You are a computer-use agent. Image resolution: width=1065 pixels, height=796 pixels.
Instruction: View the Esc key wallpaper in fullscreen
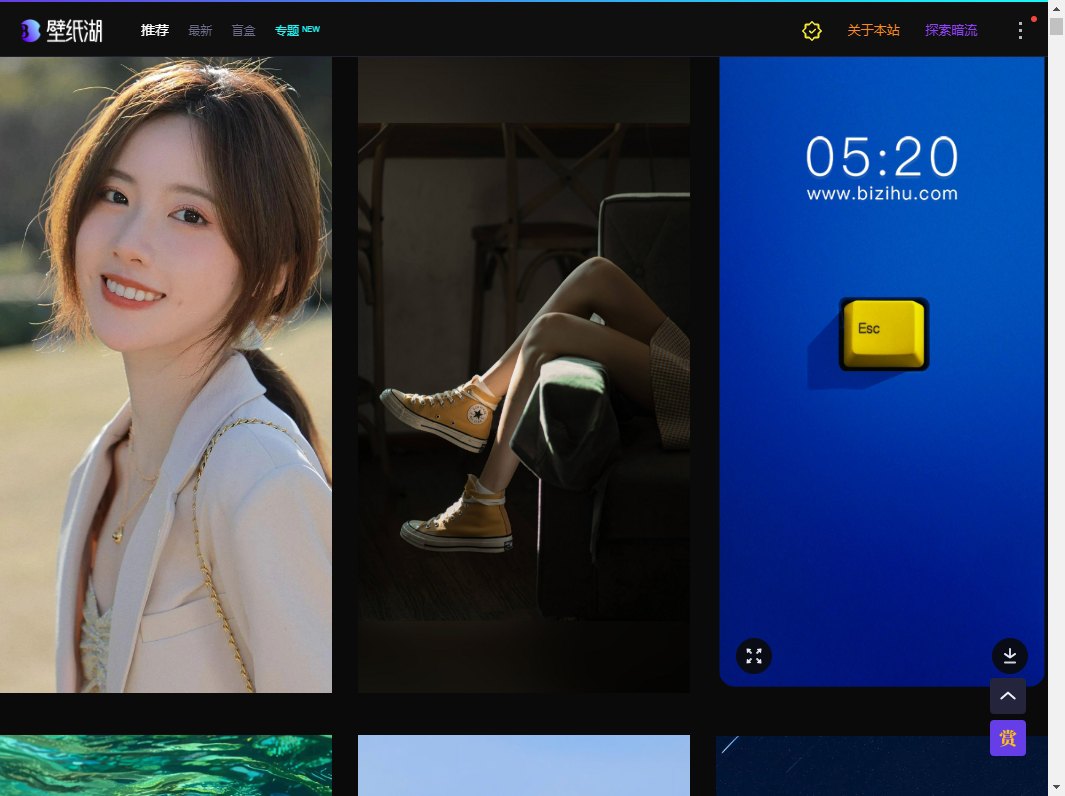(754, 656)
